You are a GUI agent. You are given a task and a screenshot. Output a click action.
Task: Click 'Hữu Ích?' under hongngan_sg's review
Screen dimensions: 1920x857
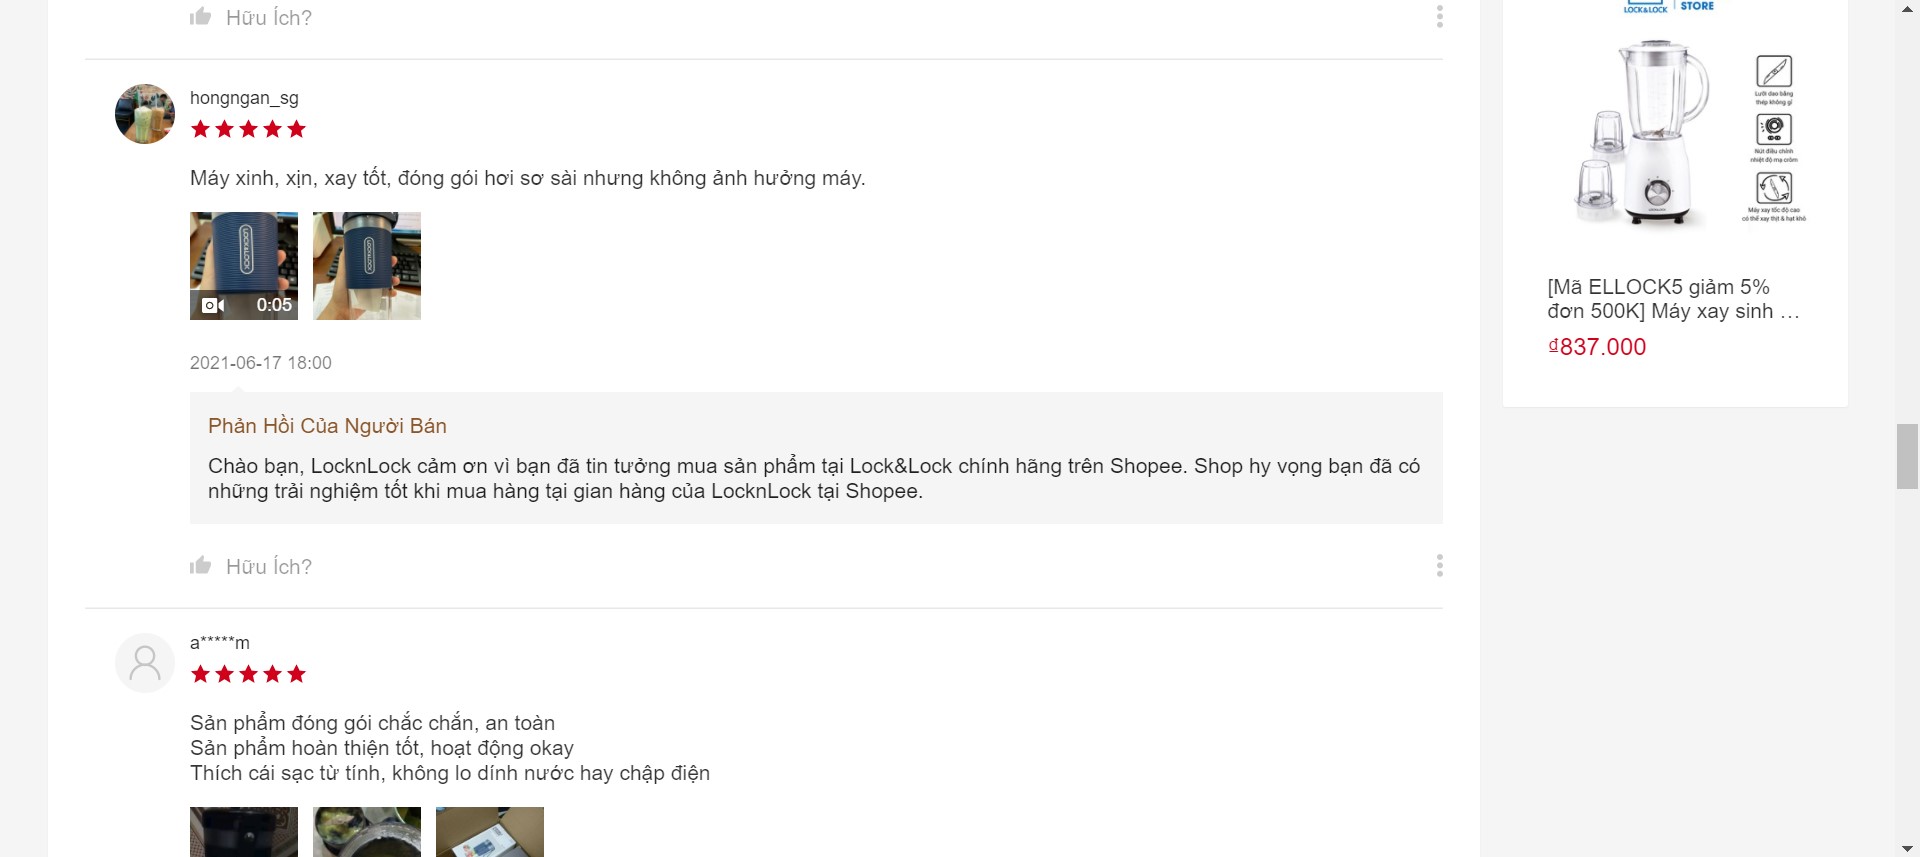268,567
